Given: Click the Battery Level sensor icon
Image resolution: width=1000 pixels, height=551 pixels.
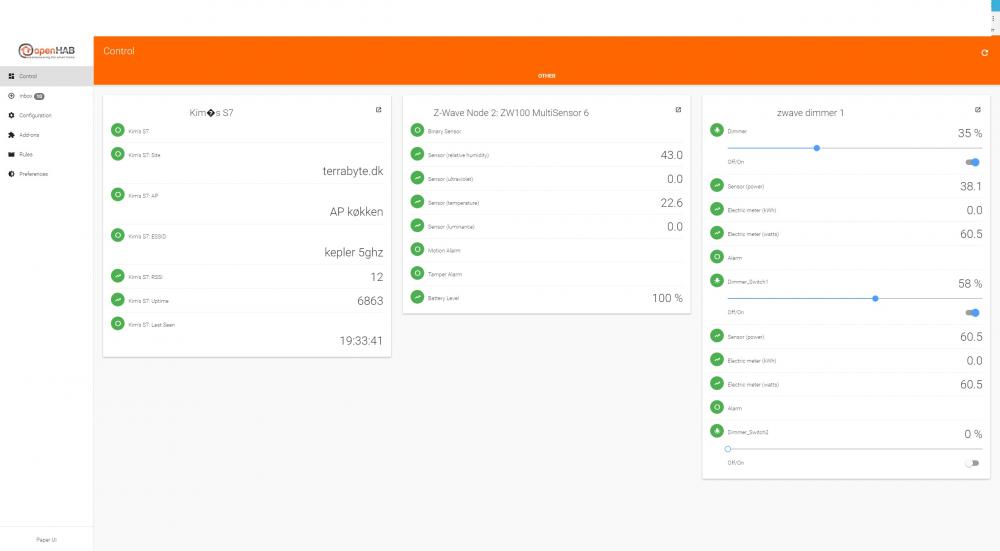Looking at the screenshot, I should [417, 297].
